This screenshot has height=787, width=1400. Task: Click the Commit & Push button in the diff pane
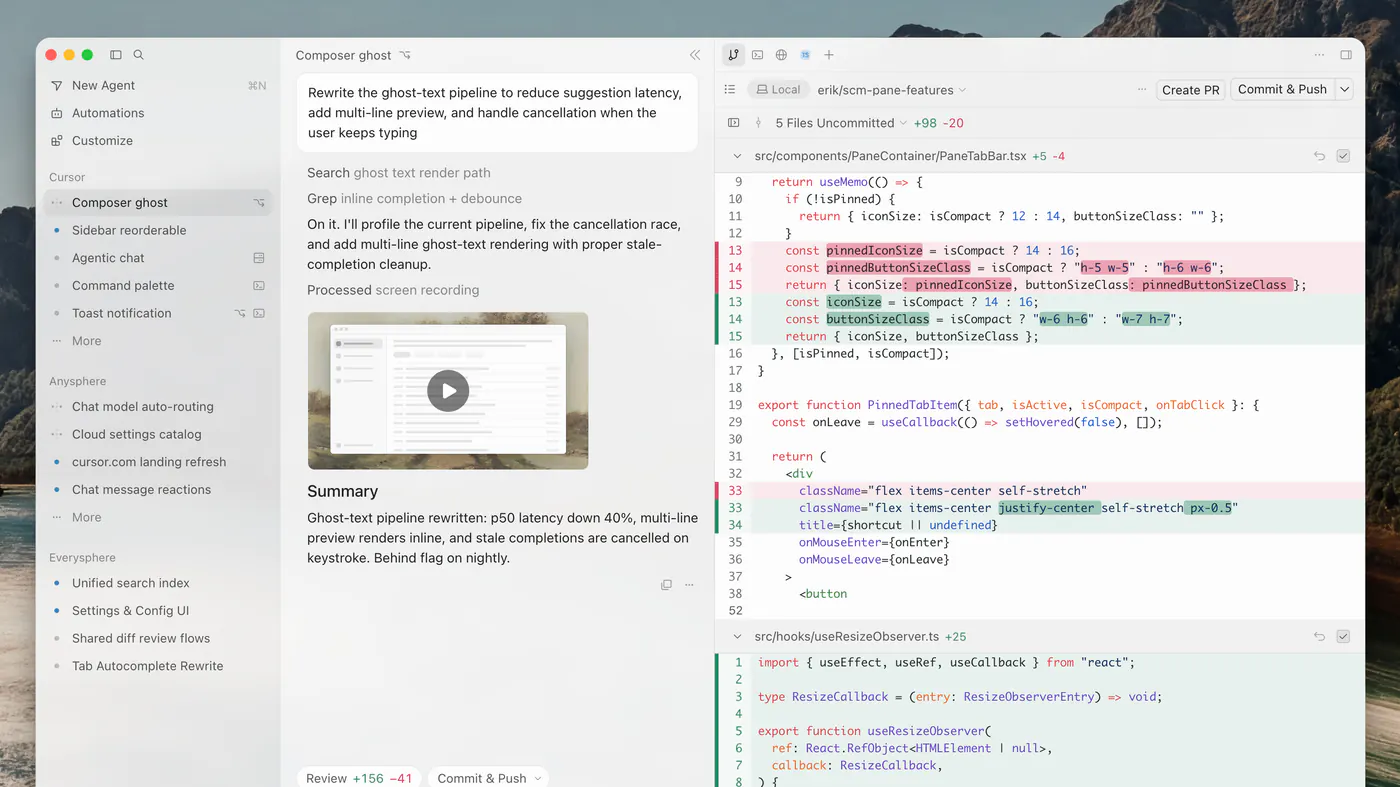tap(1282, 89)
